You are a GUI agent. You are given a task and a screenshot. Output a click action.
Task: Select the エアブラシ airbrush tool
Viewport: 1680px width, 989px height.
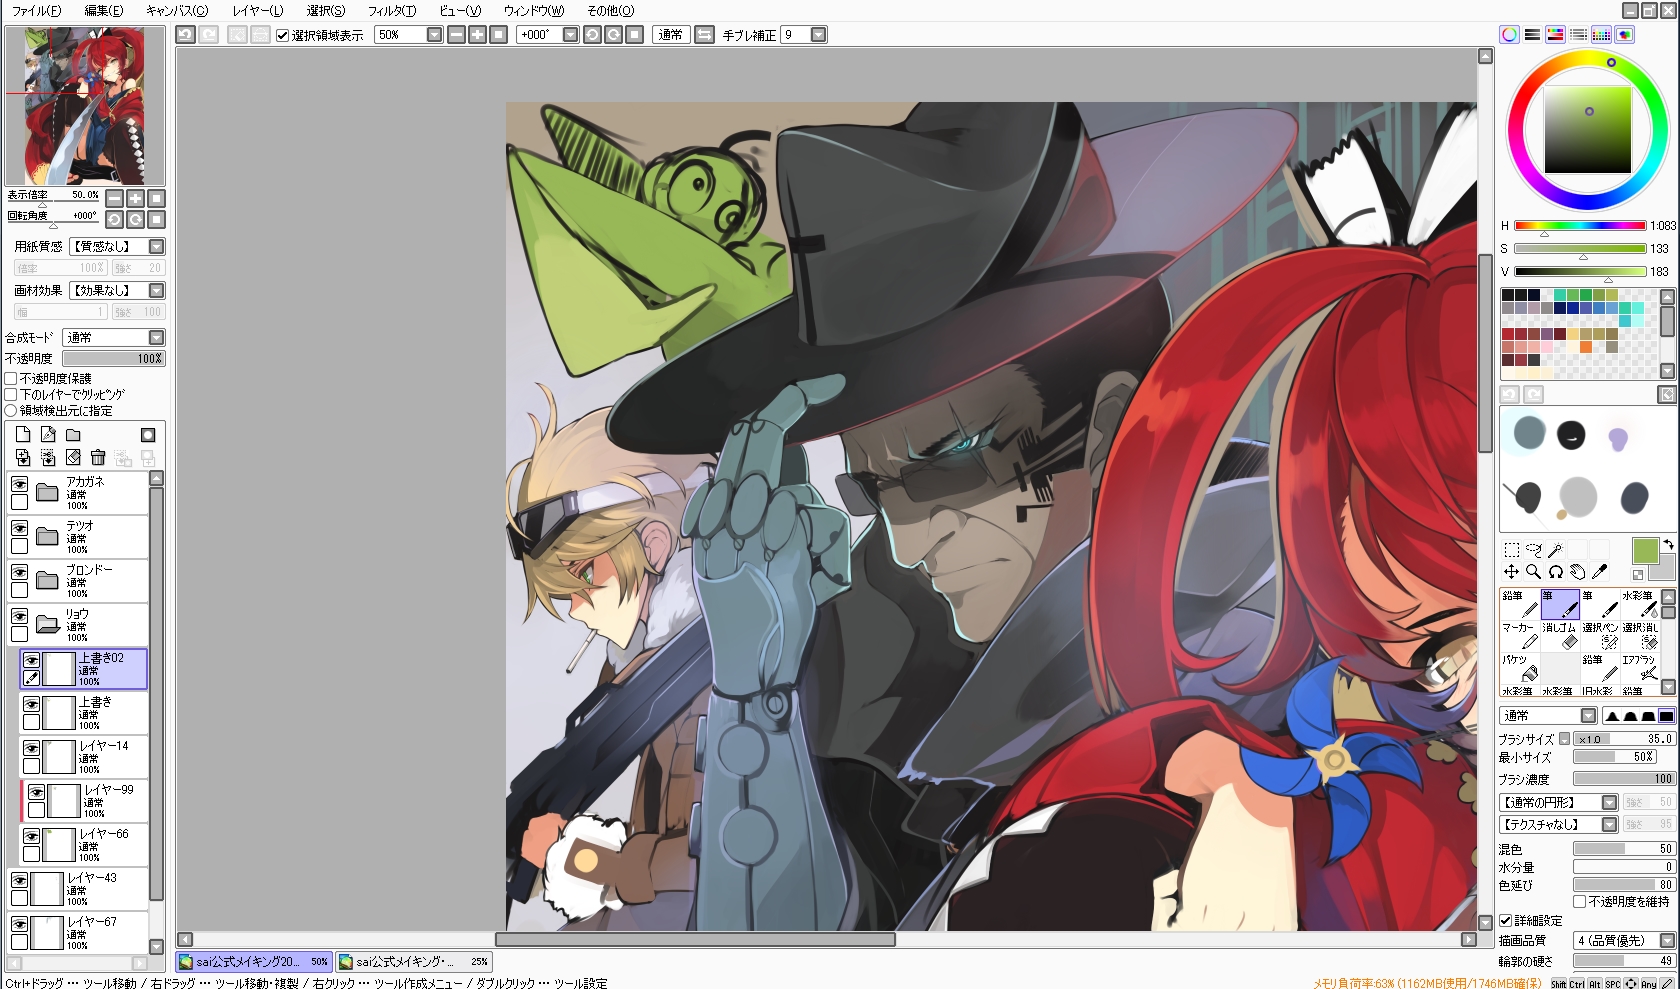1640,668
